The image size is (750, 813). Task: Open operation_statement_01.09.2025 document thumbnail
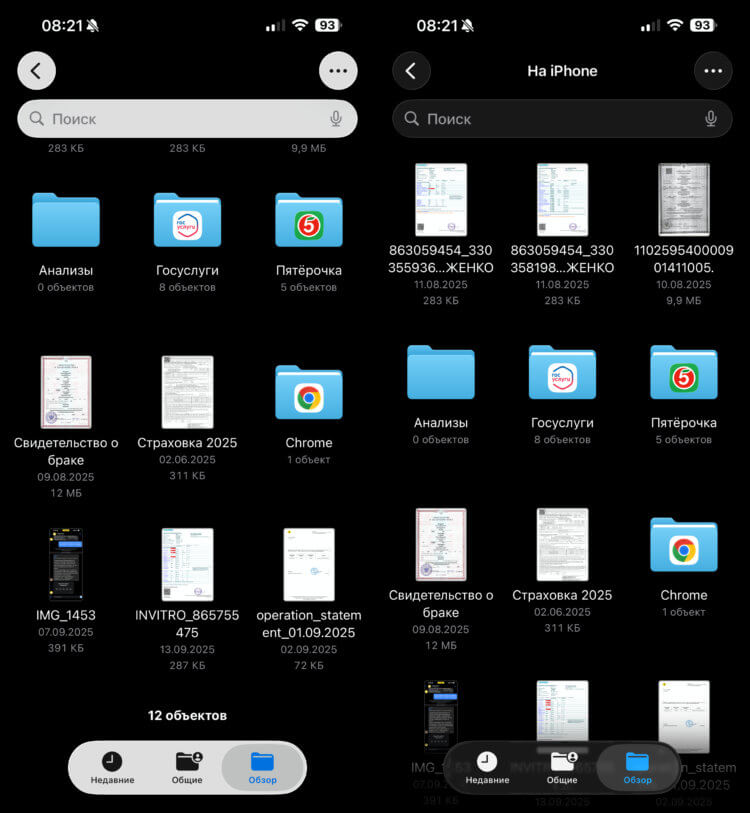(x=309, y=564)
